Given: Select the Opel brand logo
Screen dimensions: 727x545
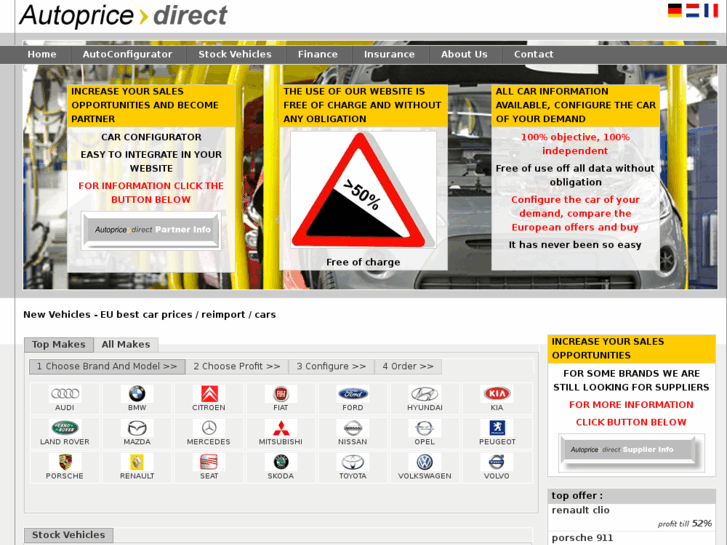Looking at the screenshot, I should (425, 428).
